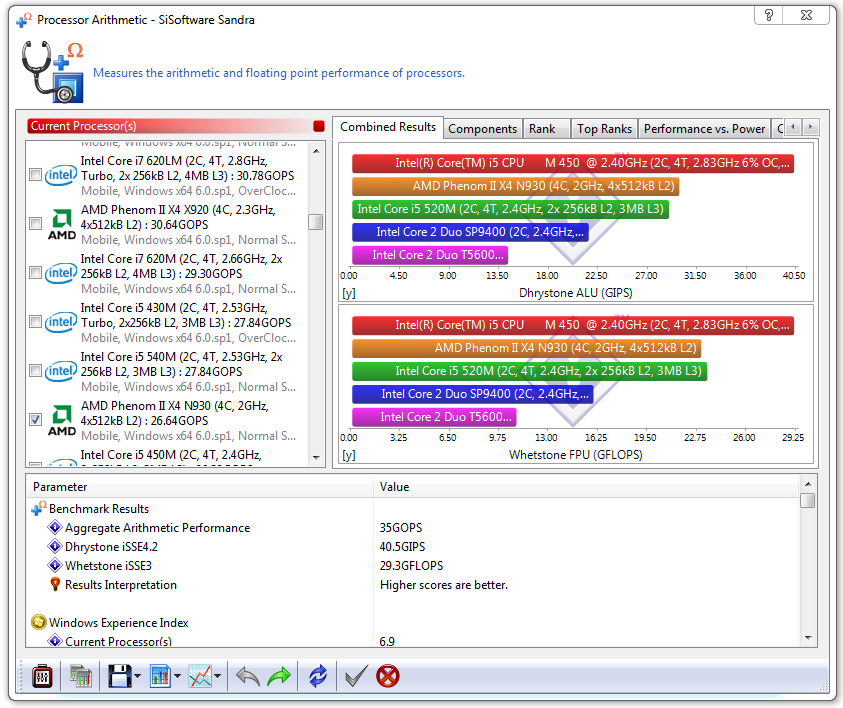Open the dropdown arrow beside save icon

pyautogui.click(x=138, y=676)
